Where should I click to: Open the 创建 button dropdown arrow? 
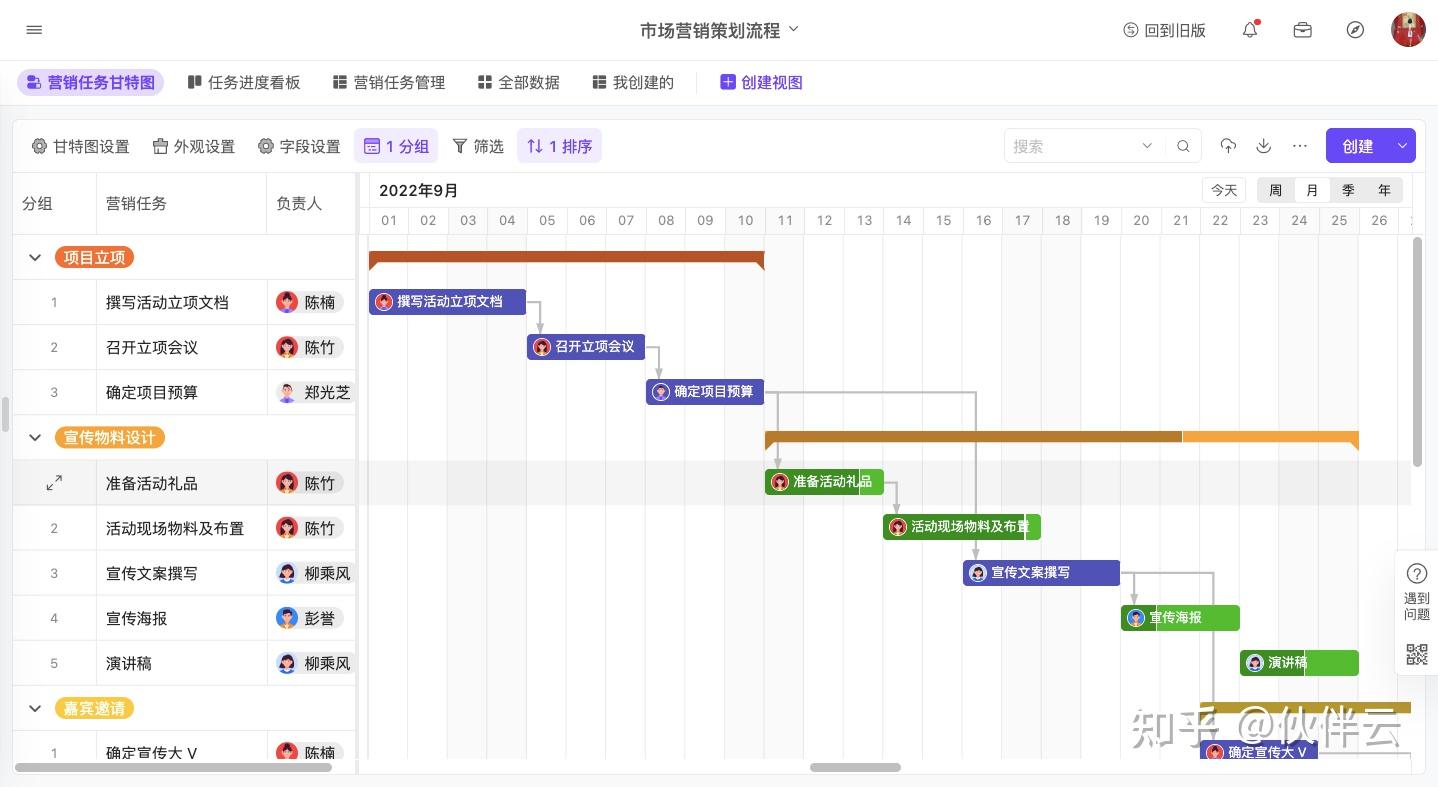pyautogui.click(x=1402, y=146)
